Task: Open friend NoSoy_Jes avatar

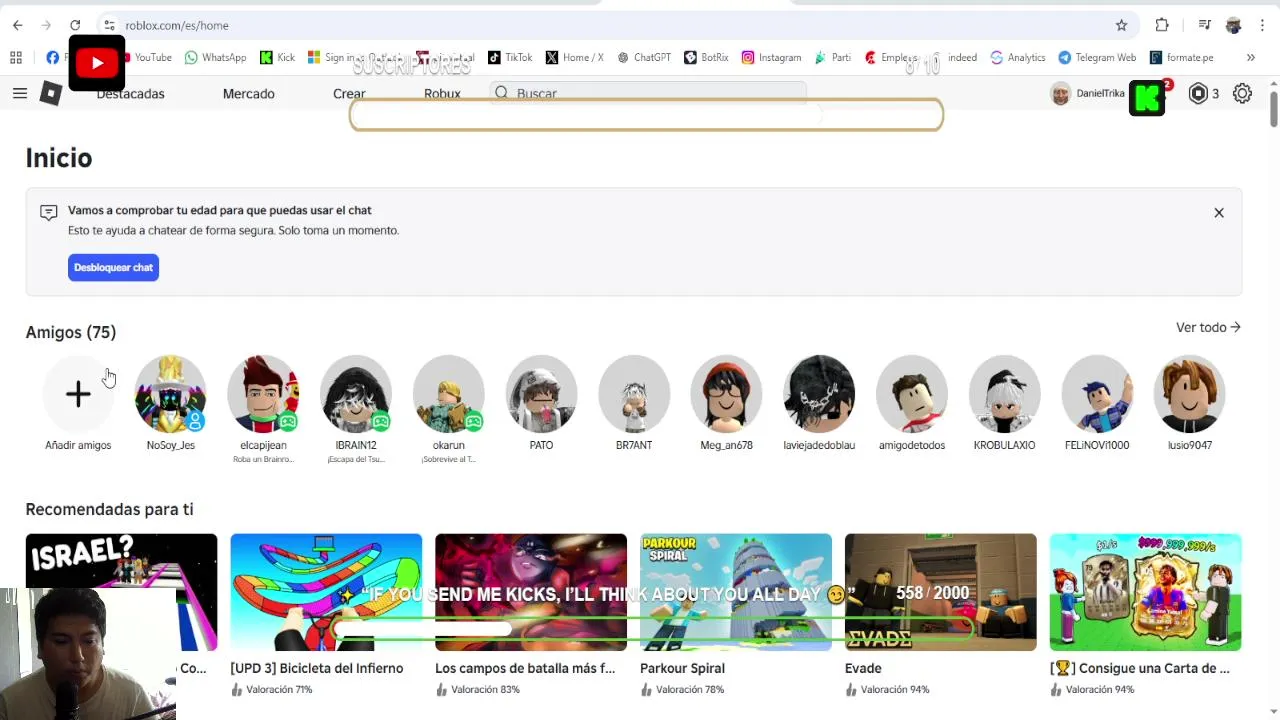Action: point(170,394)
